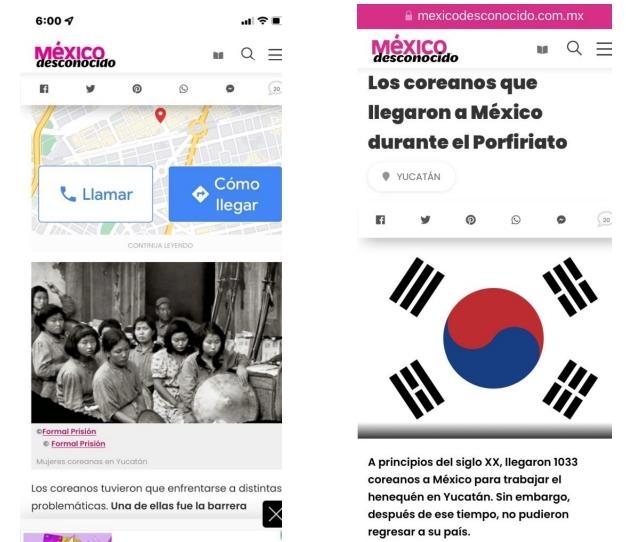Open the hamburger menu in left header

[x=275, y=54]
